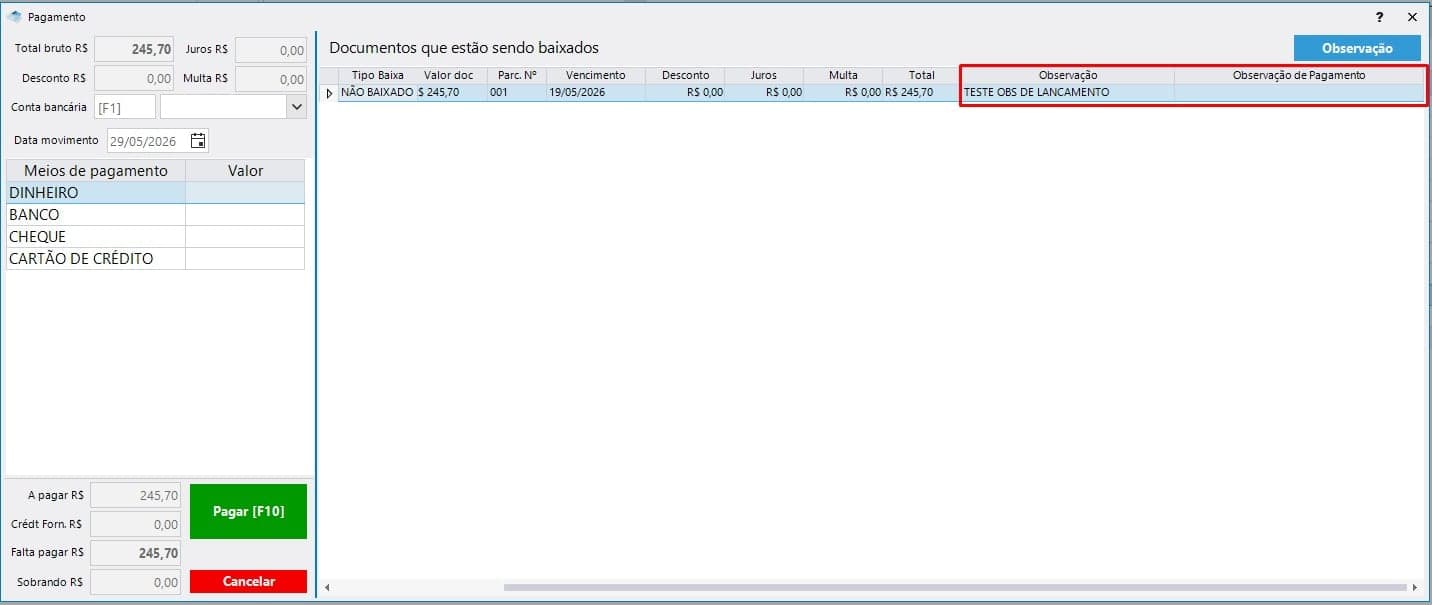Click the Observação de Pagamento column header

coord(1299,75)
